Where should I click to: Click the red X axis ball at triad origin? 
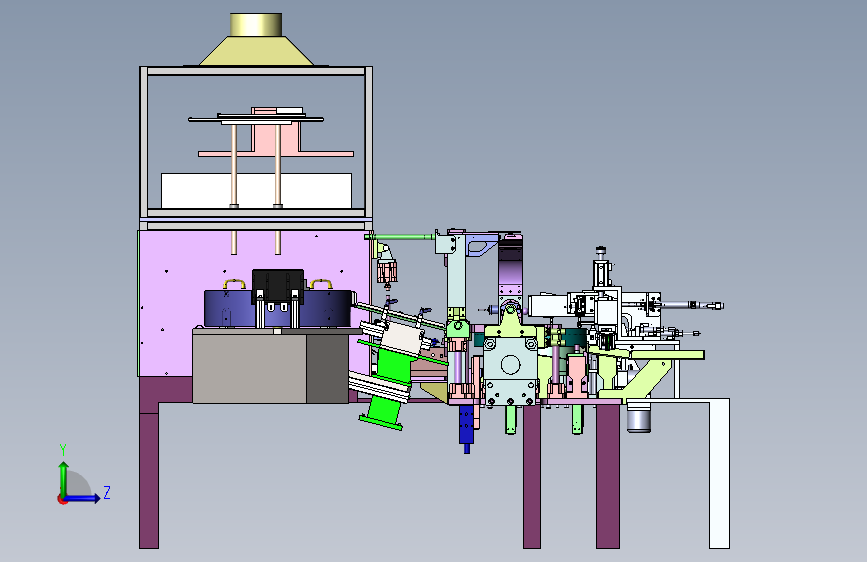[62, 499]
